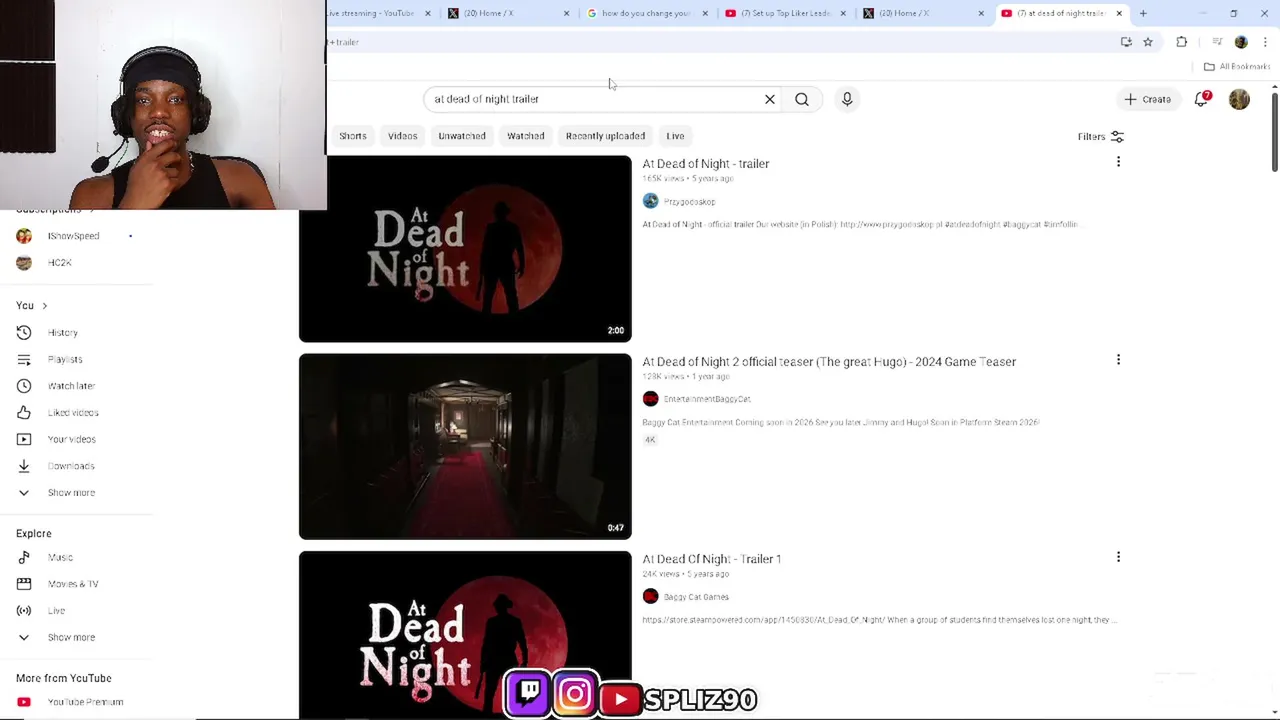Open the search Filters panel

[x=1101, y=137]
